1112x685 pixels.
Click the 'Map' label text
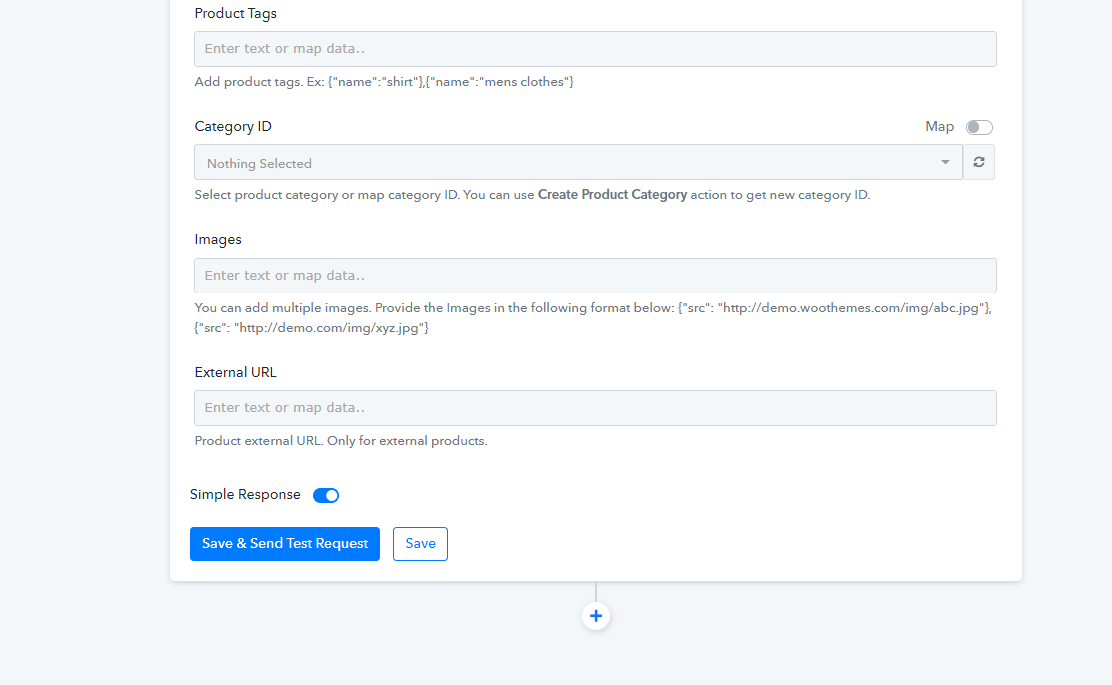coord(940,126)
